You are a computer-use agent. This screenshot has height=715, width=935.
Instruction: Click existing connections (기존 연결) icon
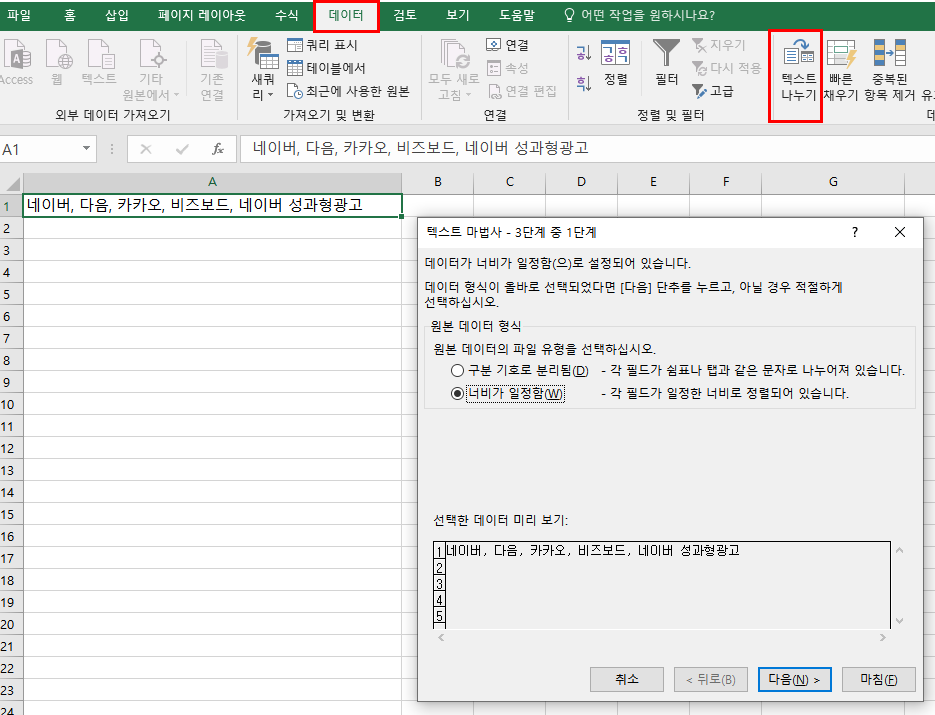coord(212,70)
